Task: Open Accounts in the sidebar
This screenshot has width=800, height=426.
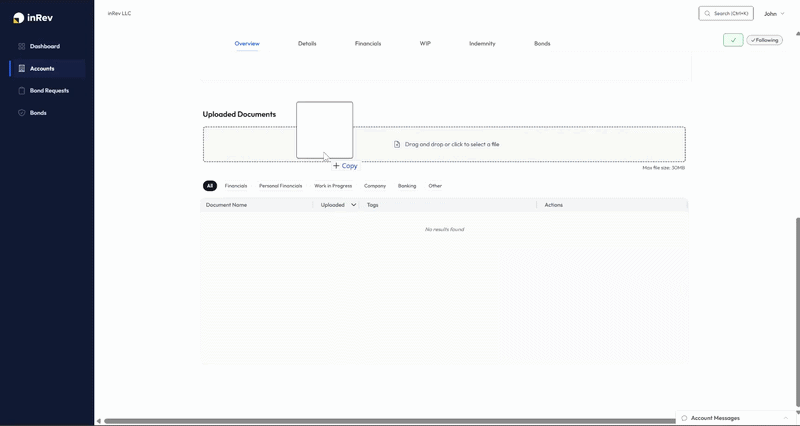Action: [47, 68]
